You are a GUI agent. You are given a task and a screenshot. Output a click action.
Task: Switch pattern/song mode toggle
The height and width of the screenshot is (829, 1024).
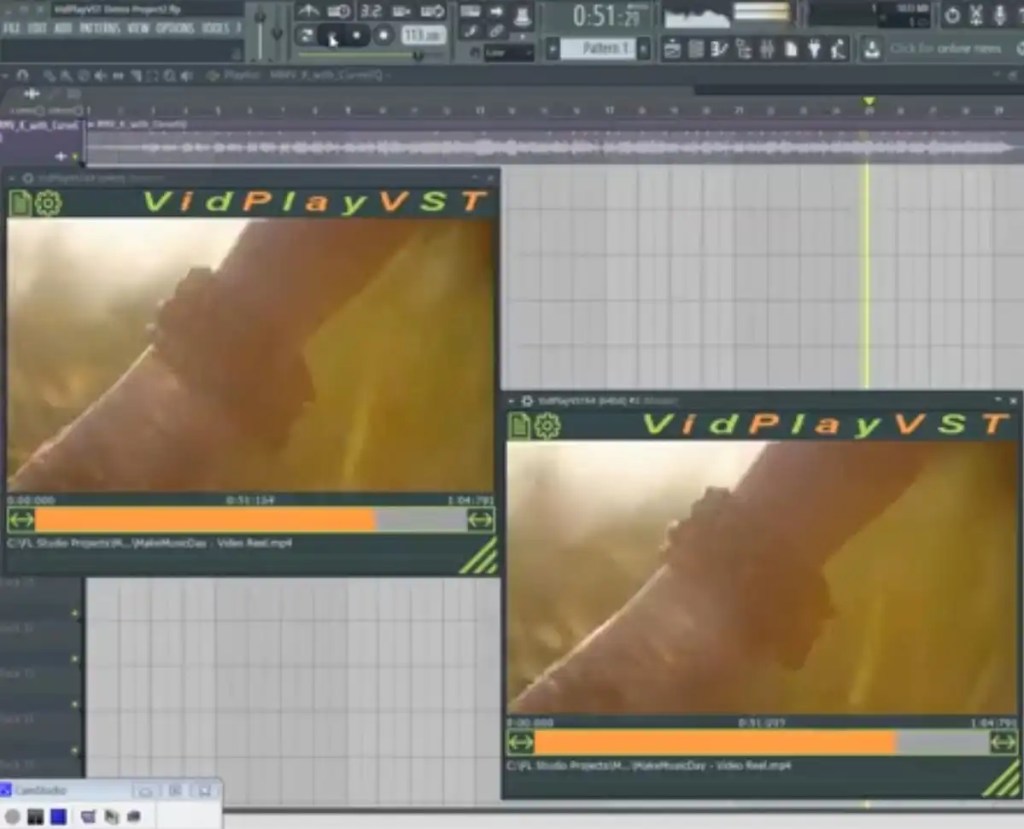coord(306,35)
